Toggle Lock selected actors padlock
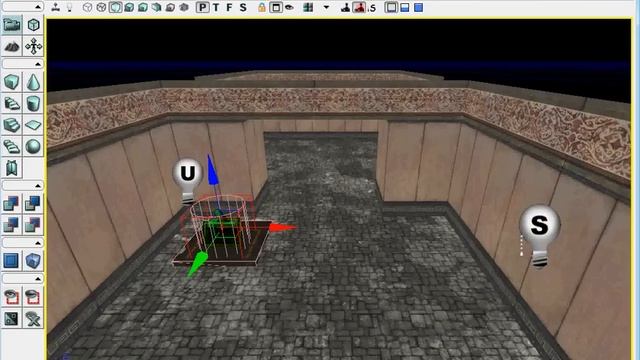This screenshot has height=360, width=640. 262,7
